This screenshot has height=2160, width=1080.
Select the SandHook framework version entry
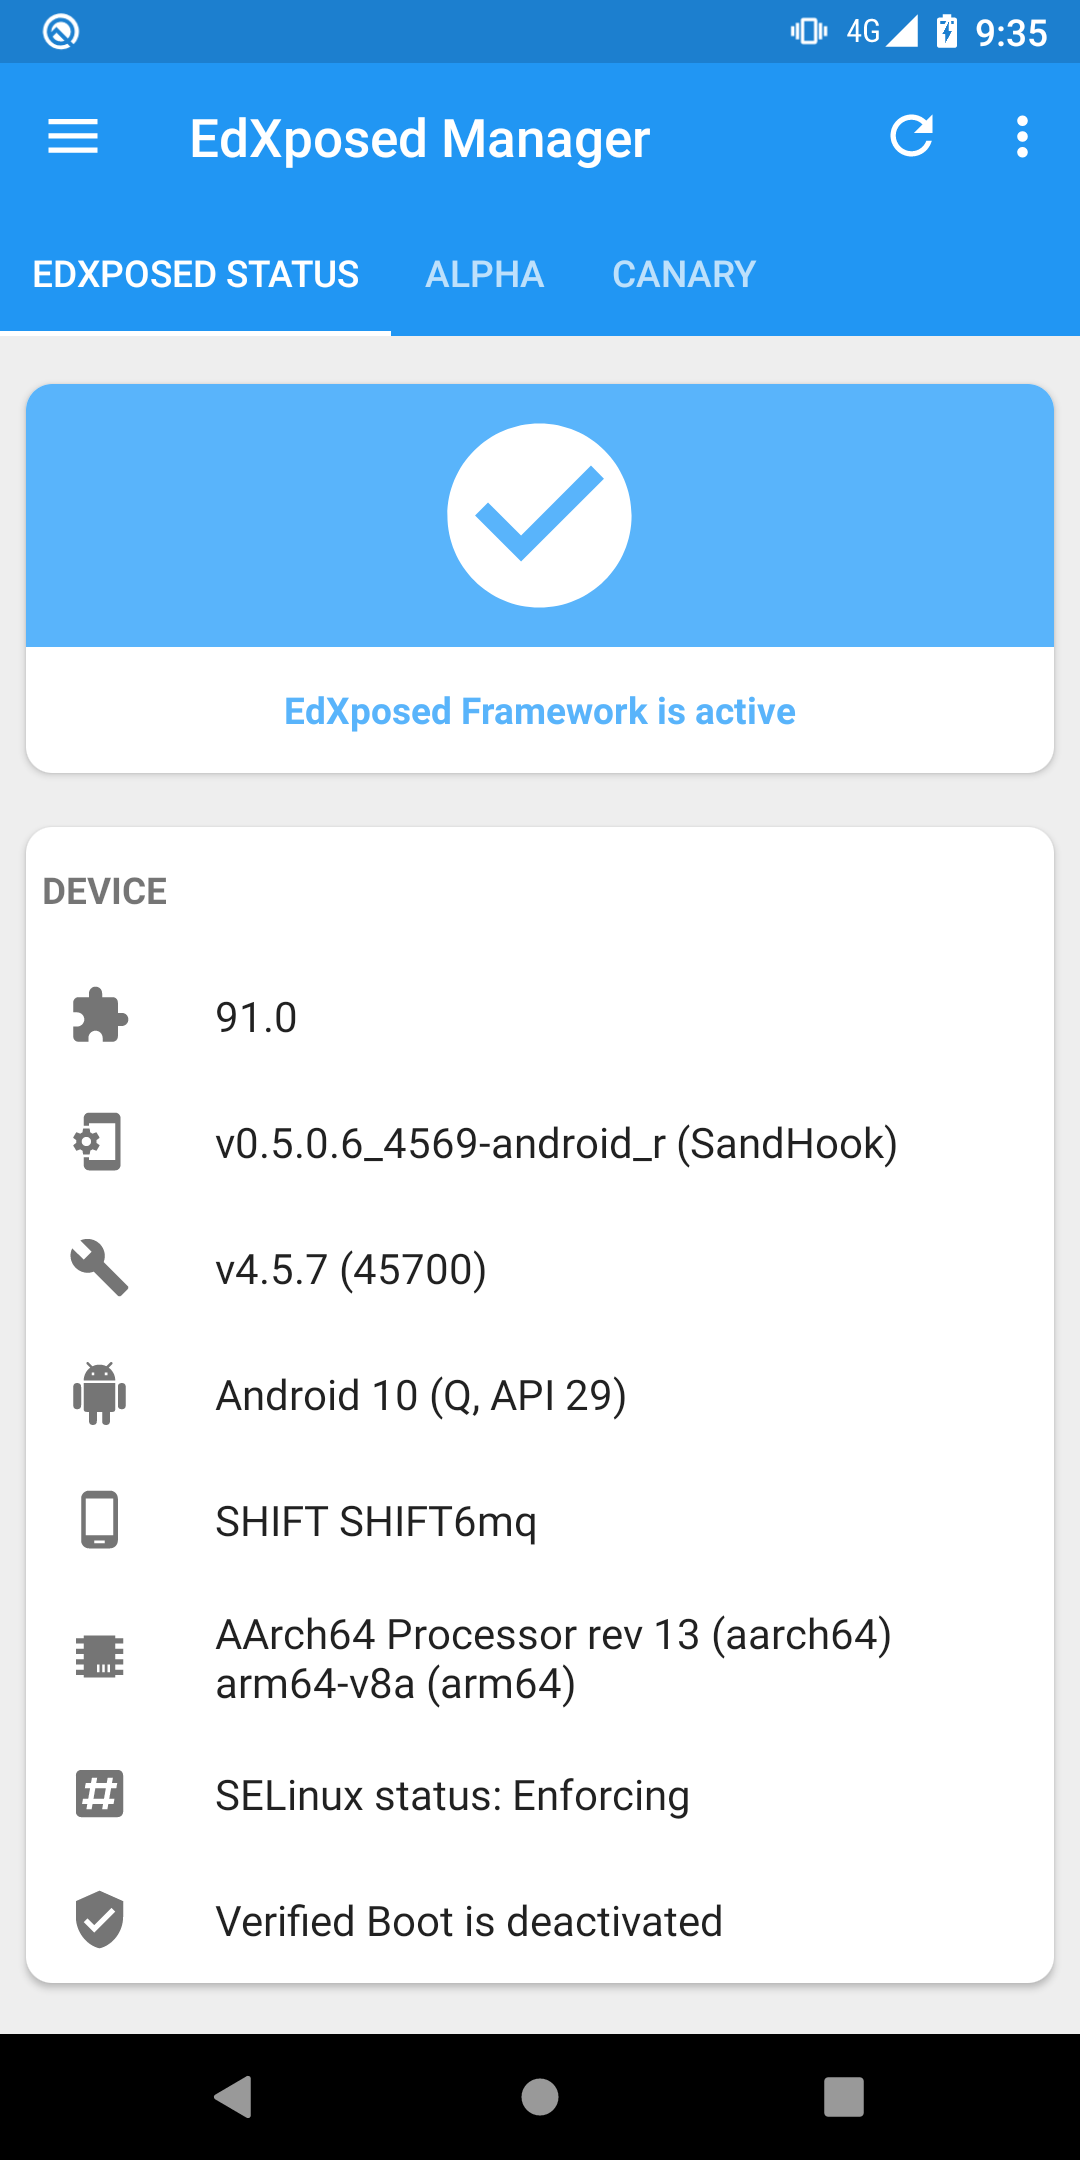pyautogui.click(x=556, y=1143)
